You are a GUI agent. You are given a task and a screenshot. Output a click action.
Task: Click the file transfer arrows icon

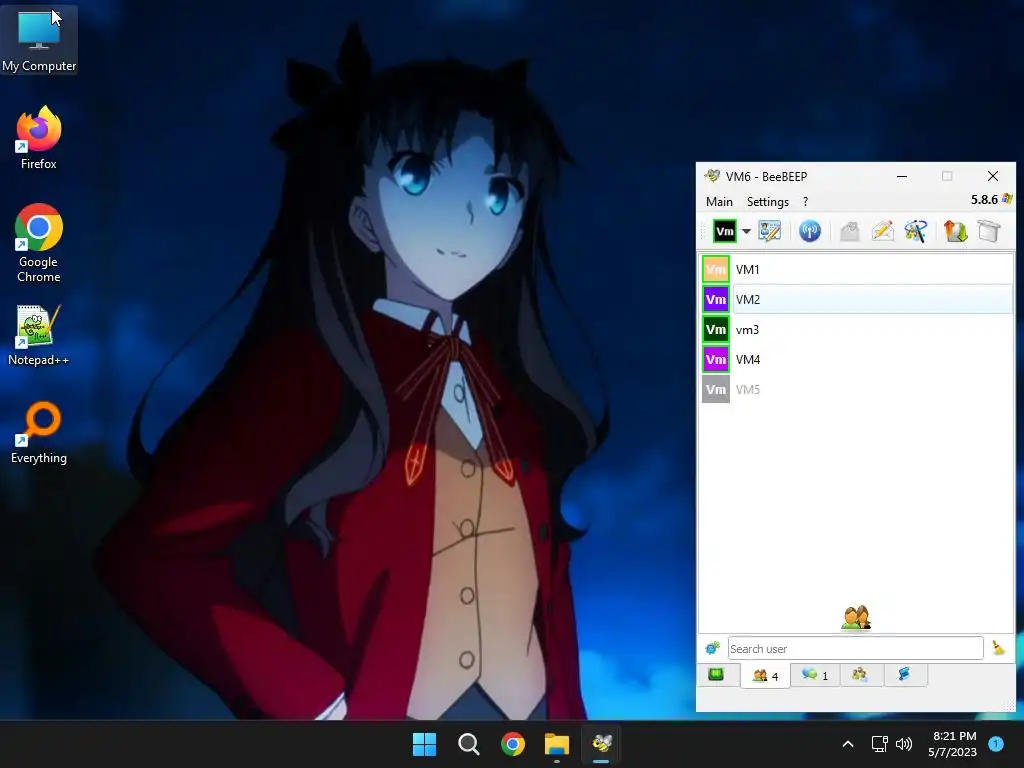pyautogui.click(x=955, y=231)
